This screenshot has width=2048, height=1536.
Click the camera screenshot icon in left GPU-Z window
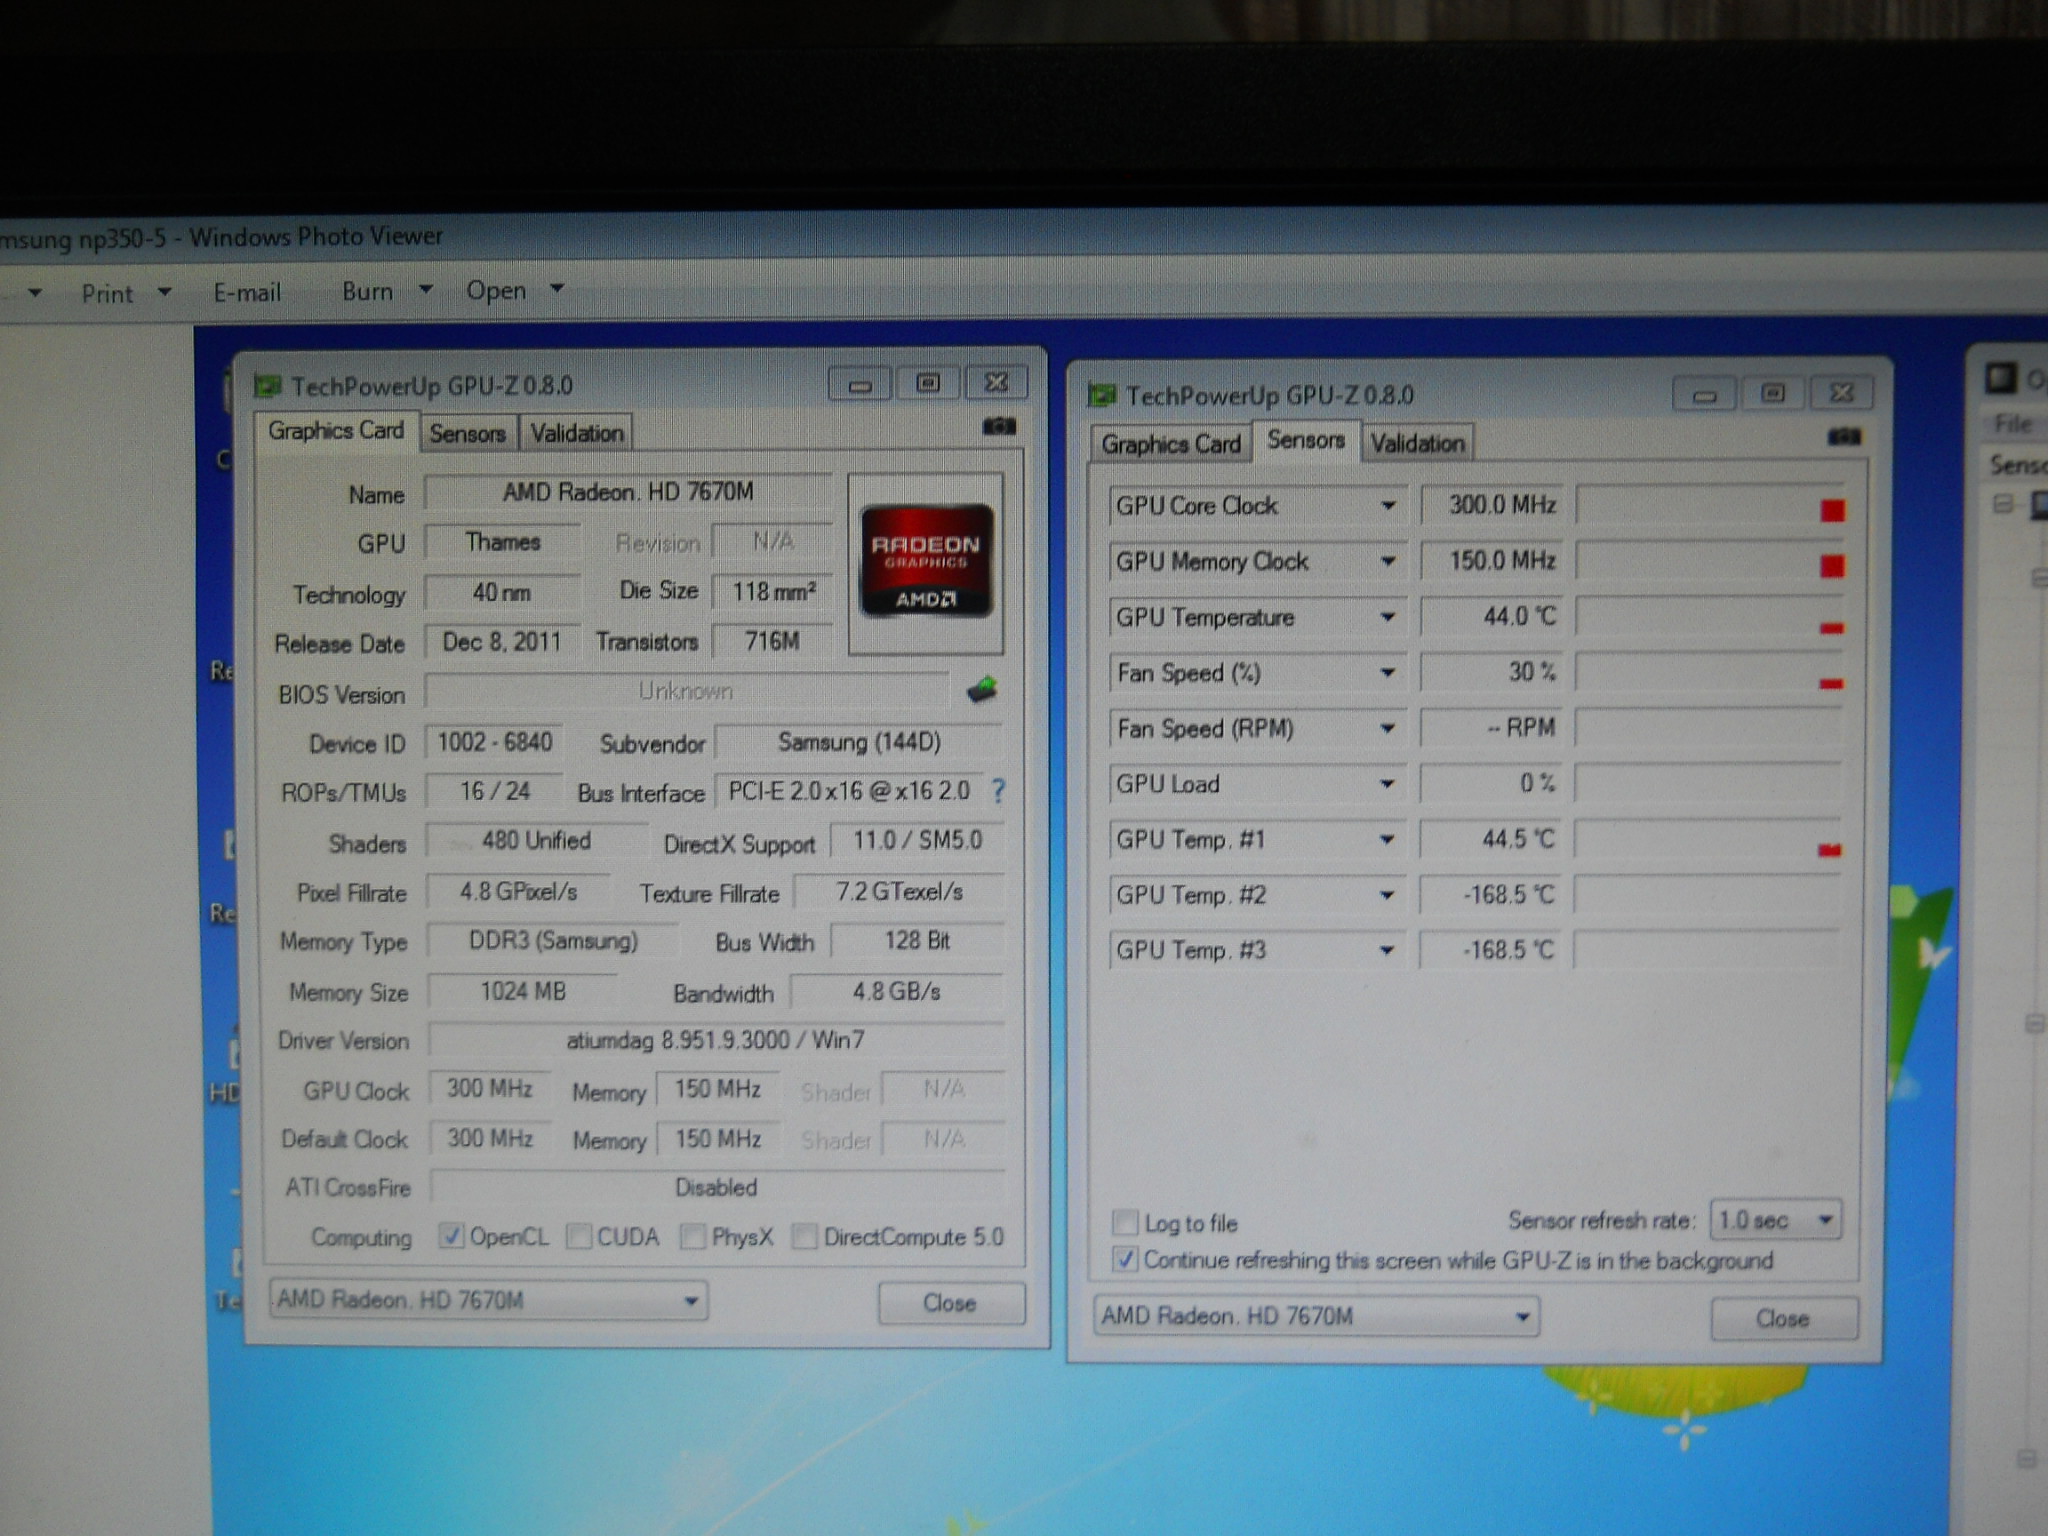(x=998, y=427)
